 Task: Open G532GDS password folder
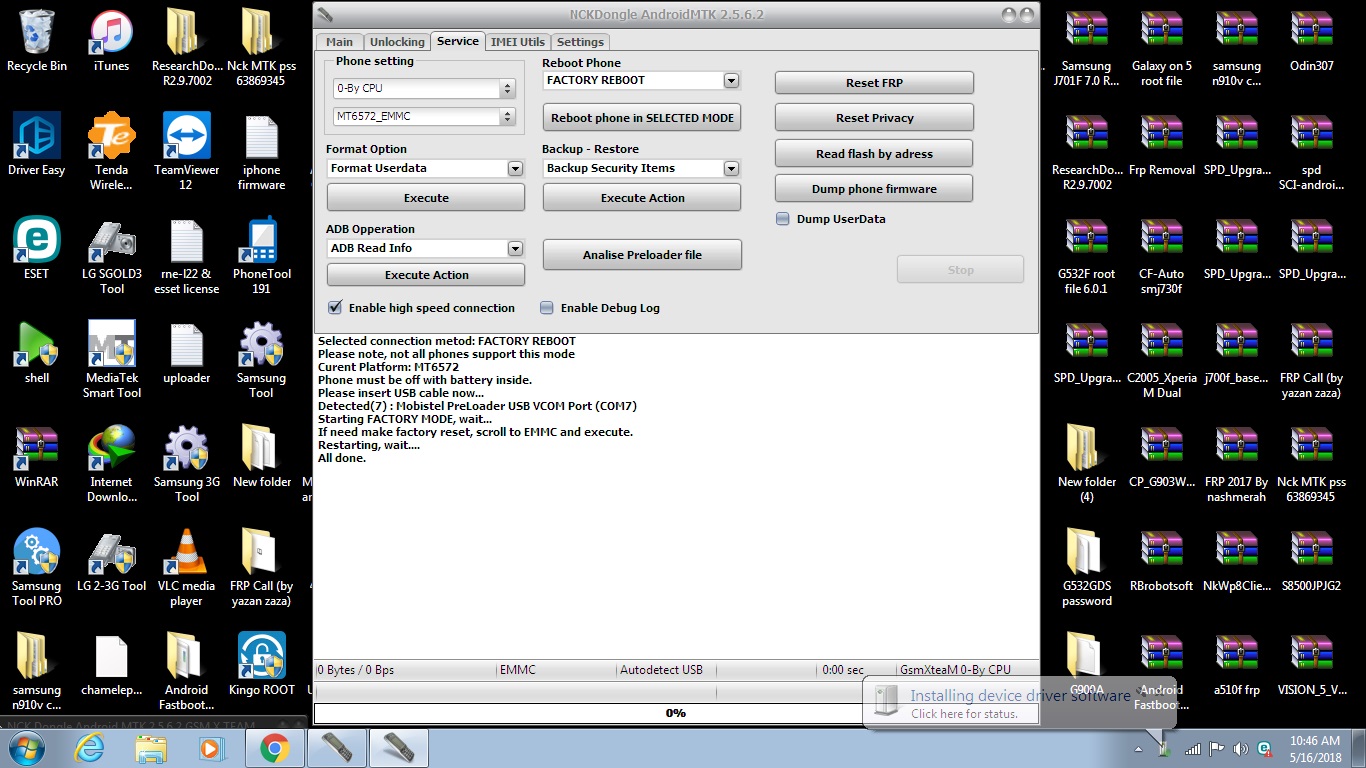coord(1087,569)
